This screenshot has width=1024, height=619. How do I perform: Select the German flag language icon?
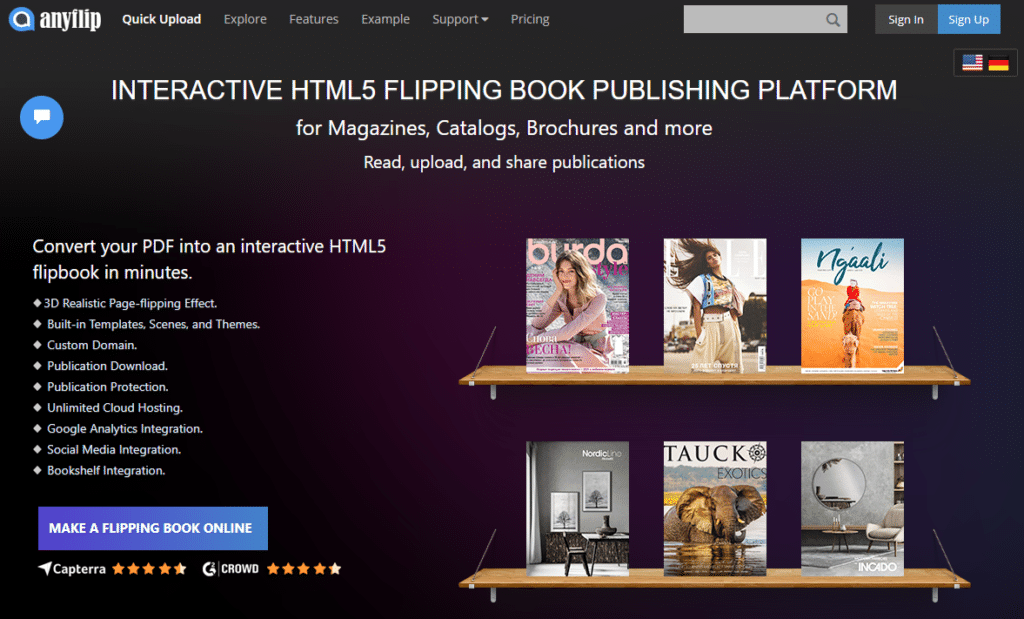tap(999, 62)
